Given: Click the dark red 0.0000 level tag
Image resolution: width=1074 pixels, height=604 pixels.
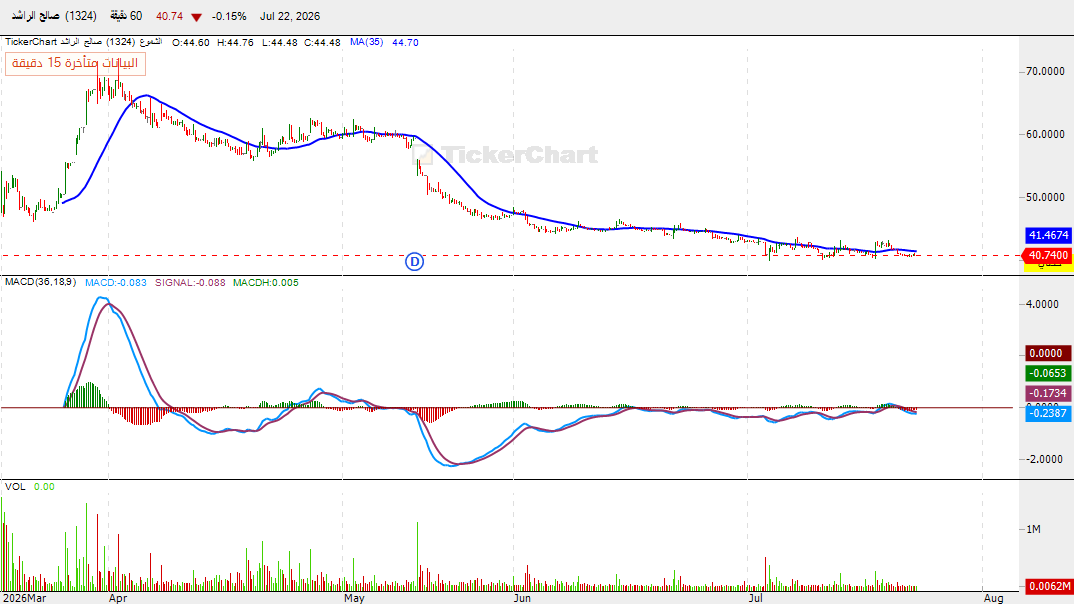Looking at the screenshot, I should (1048, 353).
